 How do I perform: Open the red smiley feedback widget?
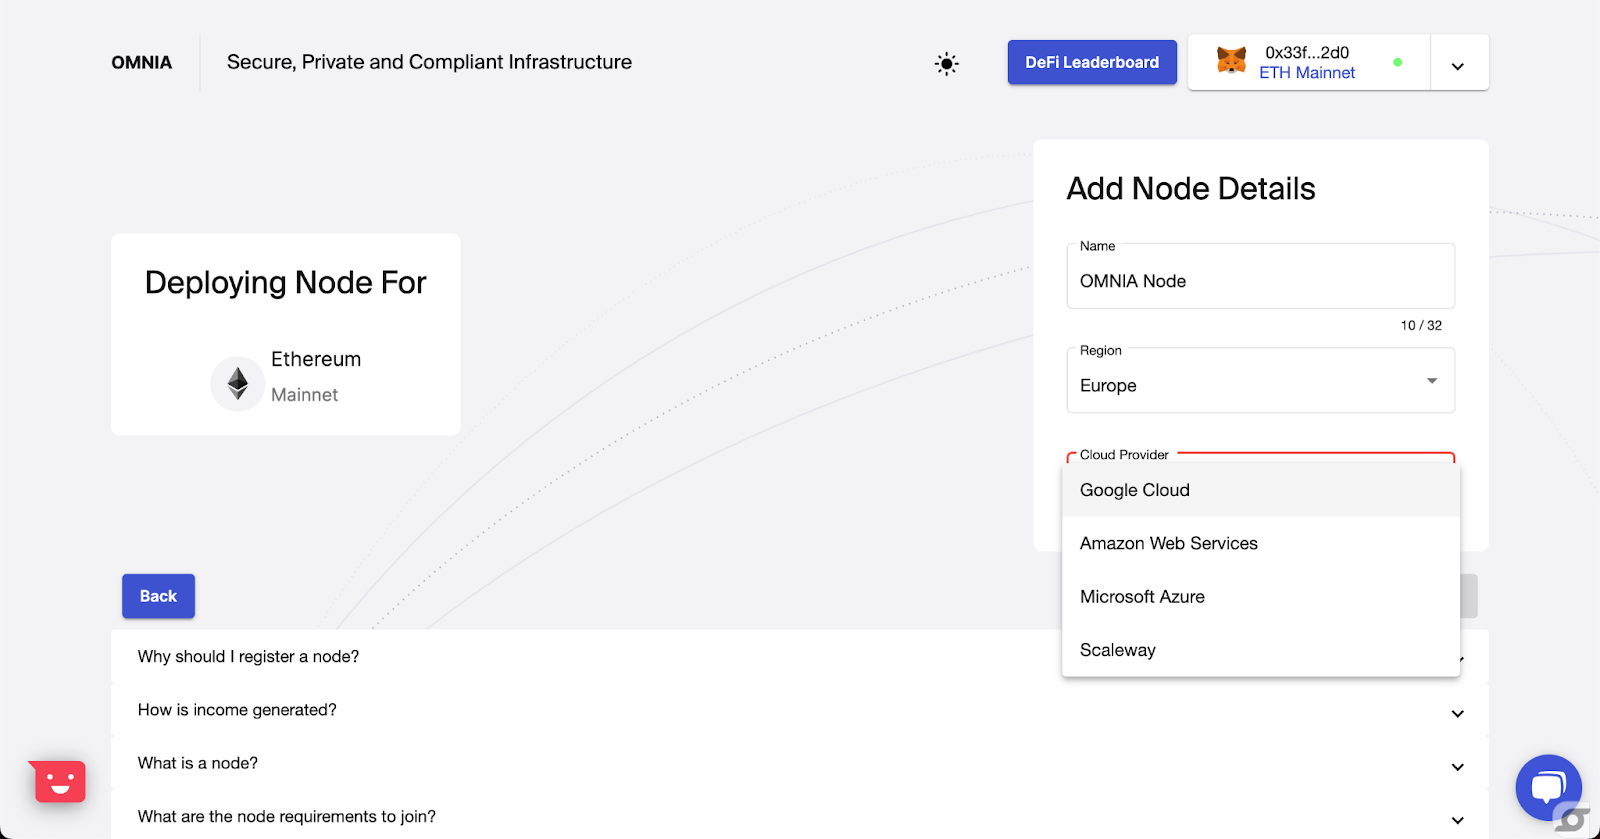click(60, 782)
